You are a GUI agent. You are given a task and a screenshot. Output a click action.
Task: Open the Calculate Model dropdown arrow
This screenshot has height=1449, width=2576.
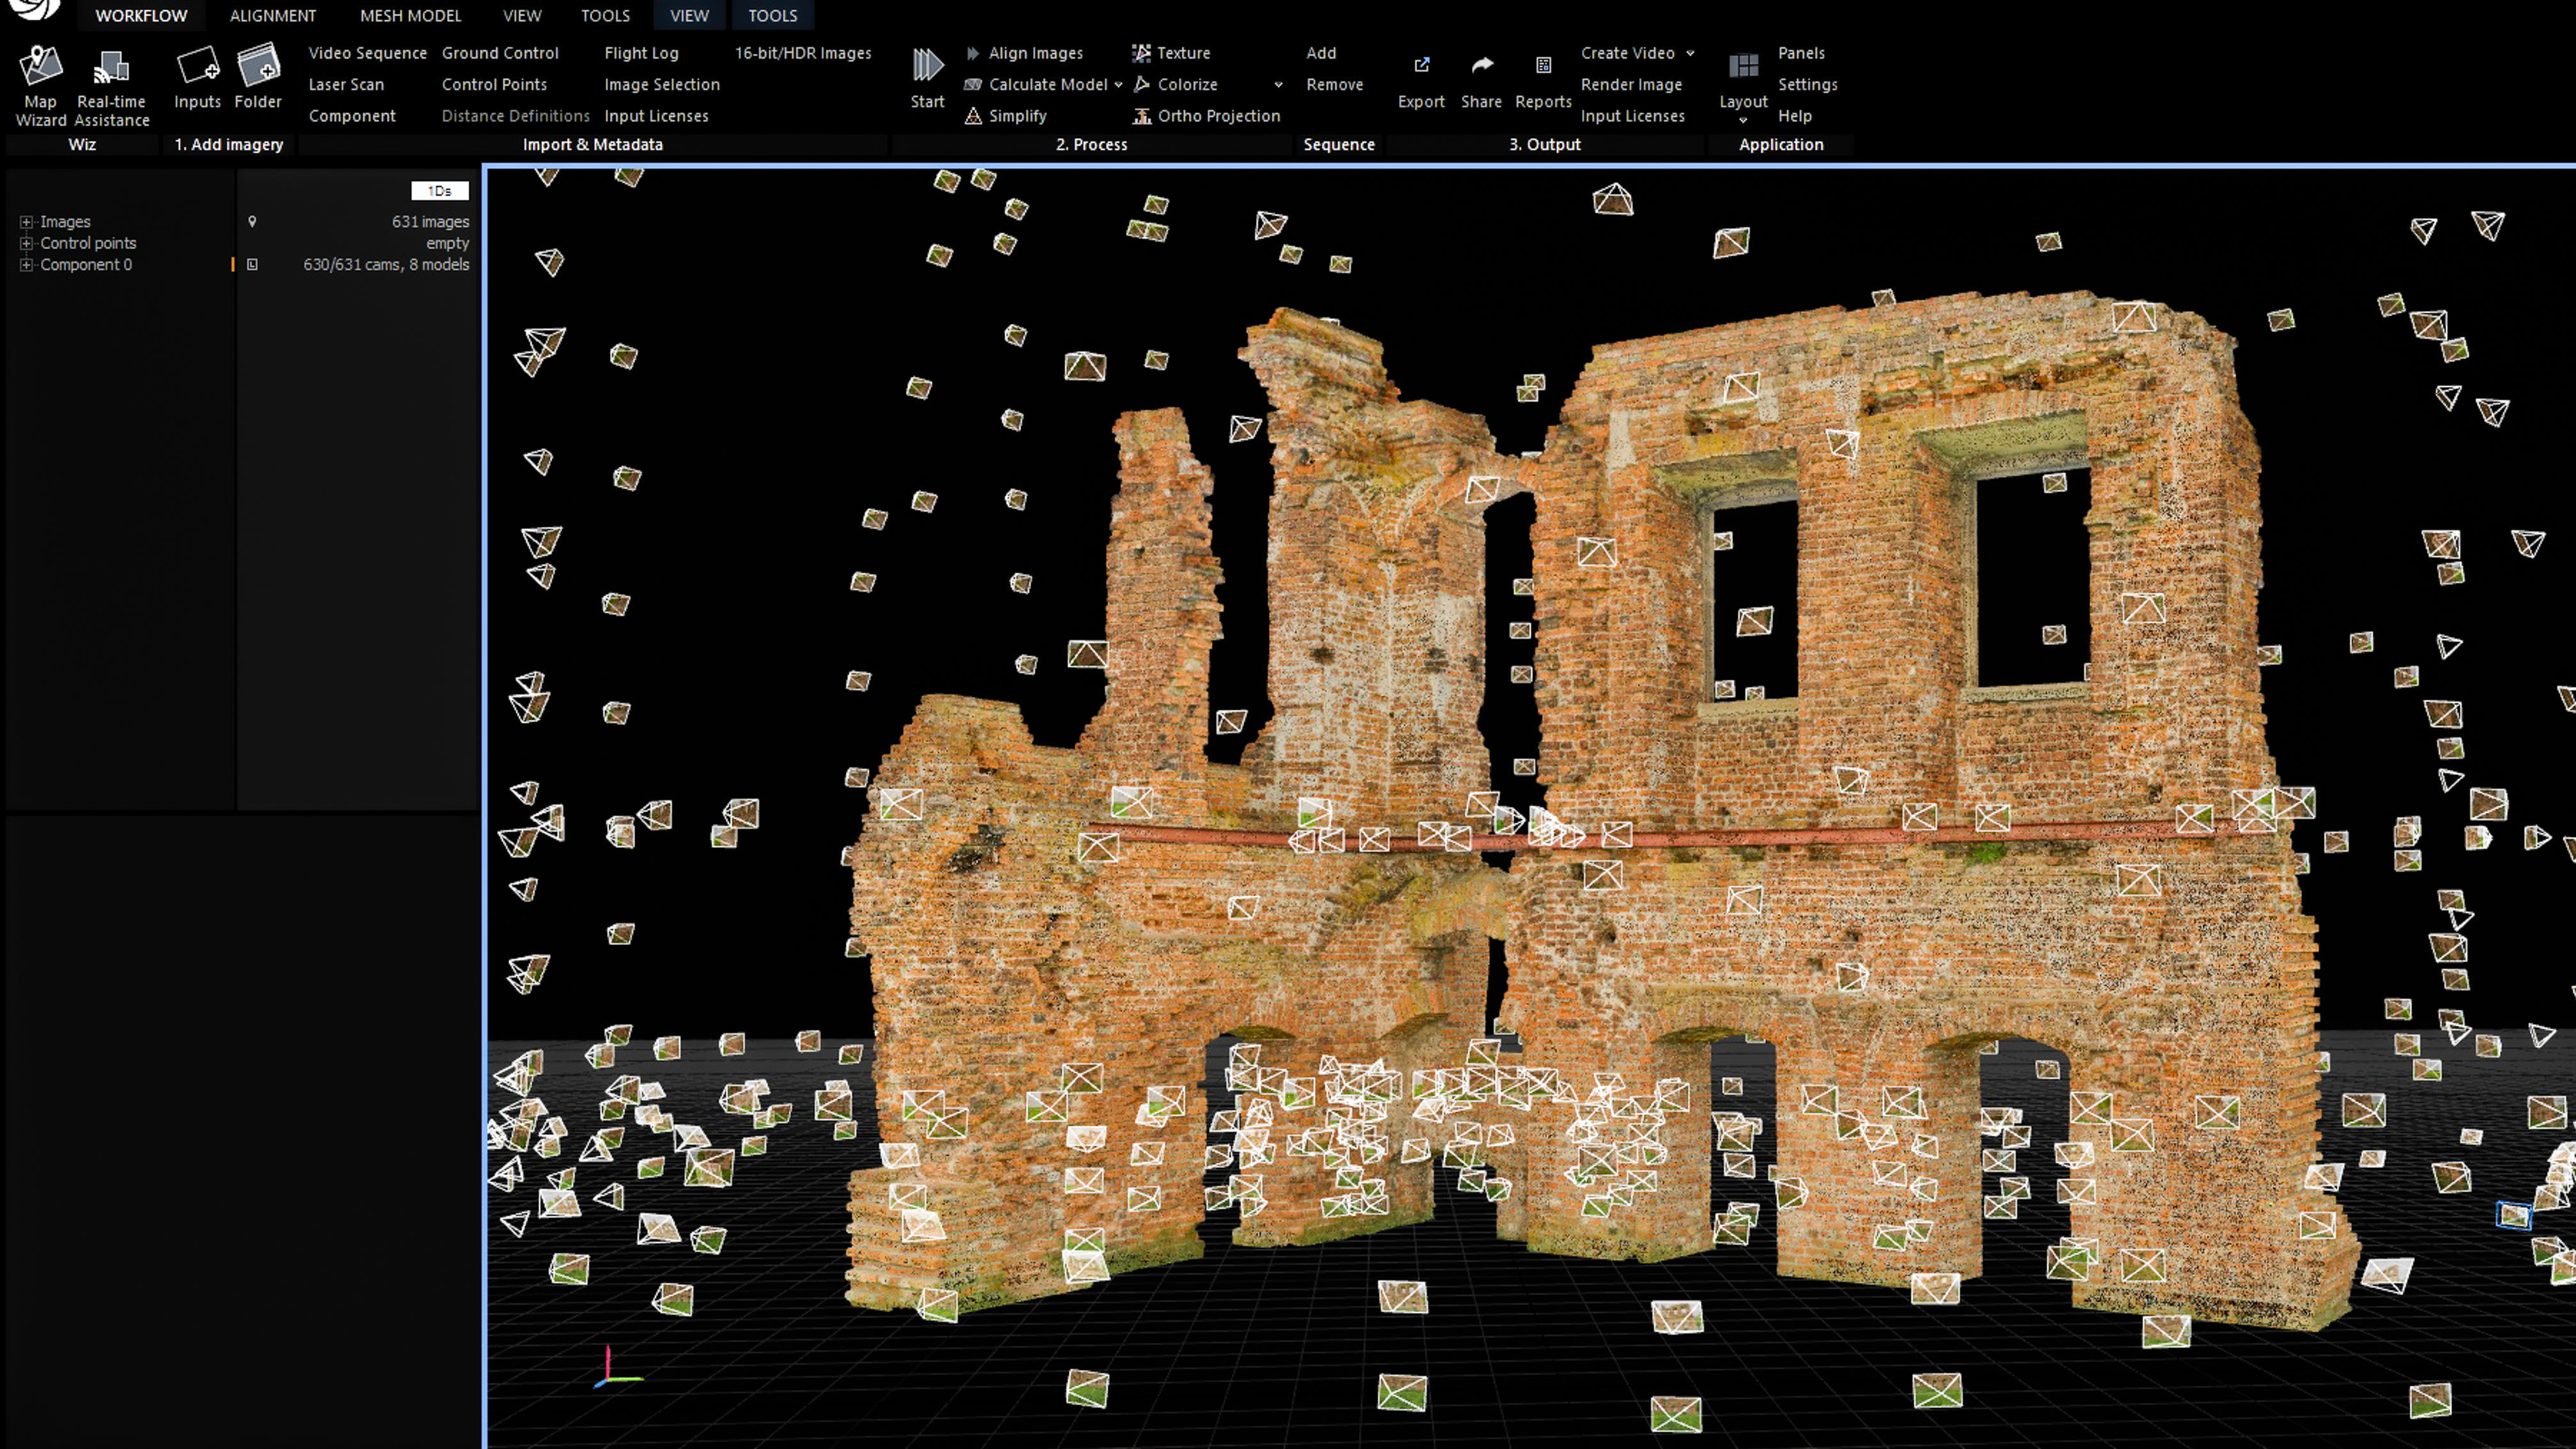click(1118, 85)
